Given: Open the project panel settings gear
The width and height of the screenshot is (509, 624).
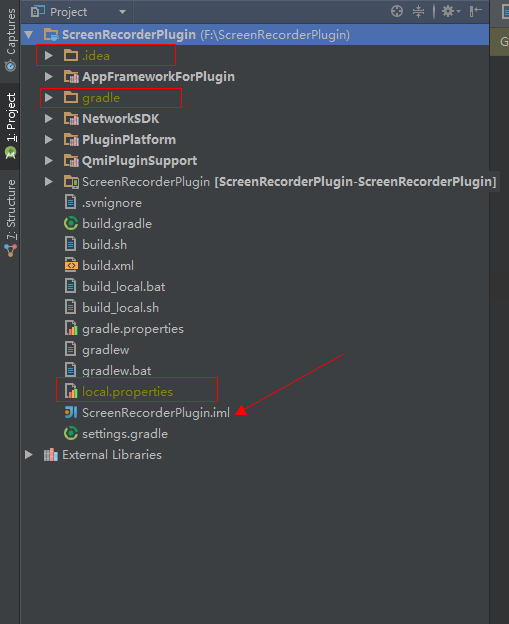Looking at the screenshot, I should pyautogui.click(x=451, y=11).
